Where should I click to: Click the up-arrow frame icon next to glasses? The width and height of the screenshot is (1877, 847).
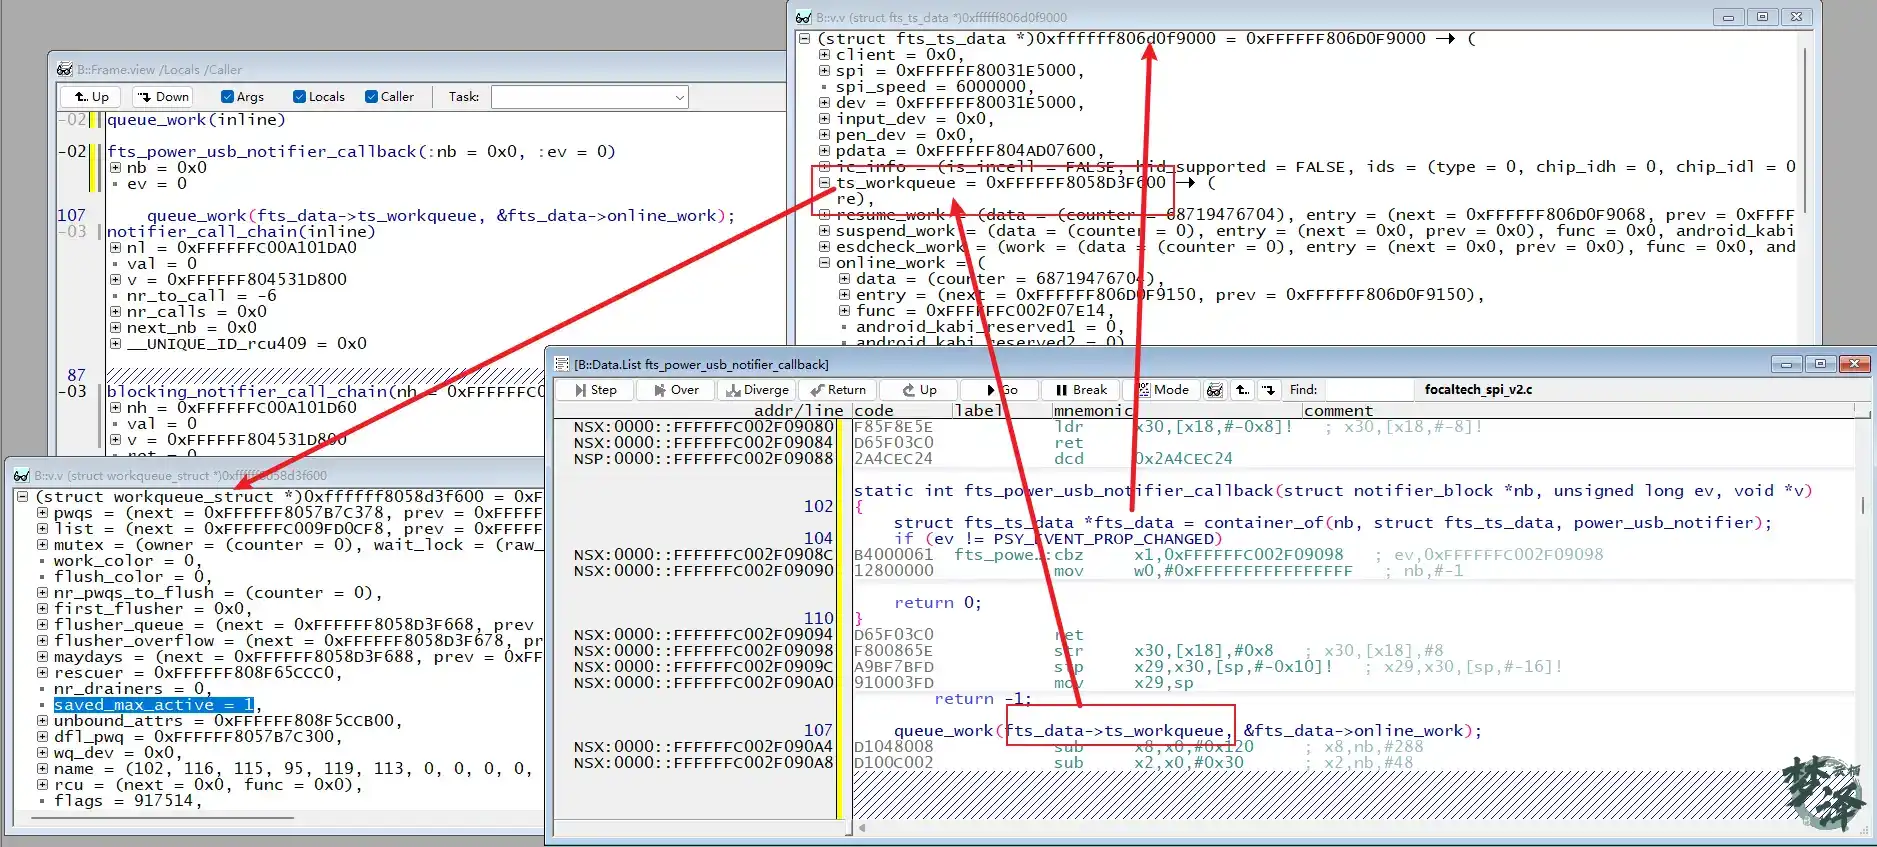1242,390
